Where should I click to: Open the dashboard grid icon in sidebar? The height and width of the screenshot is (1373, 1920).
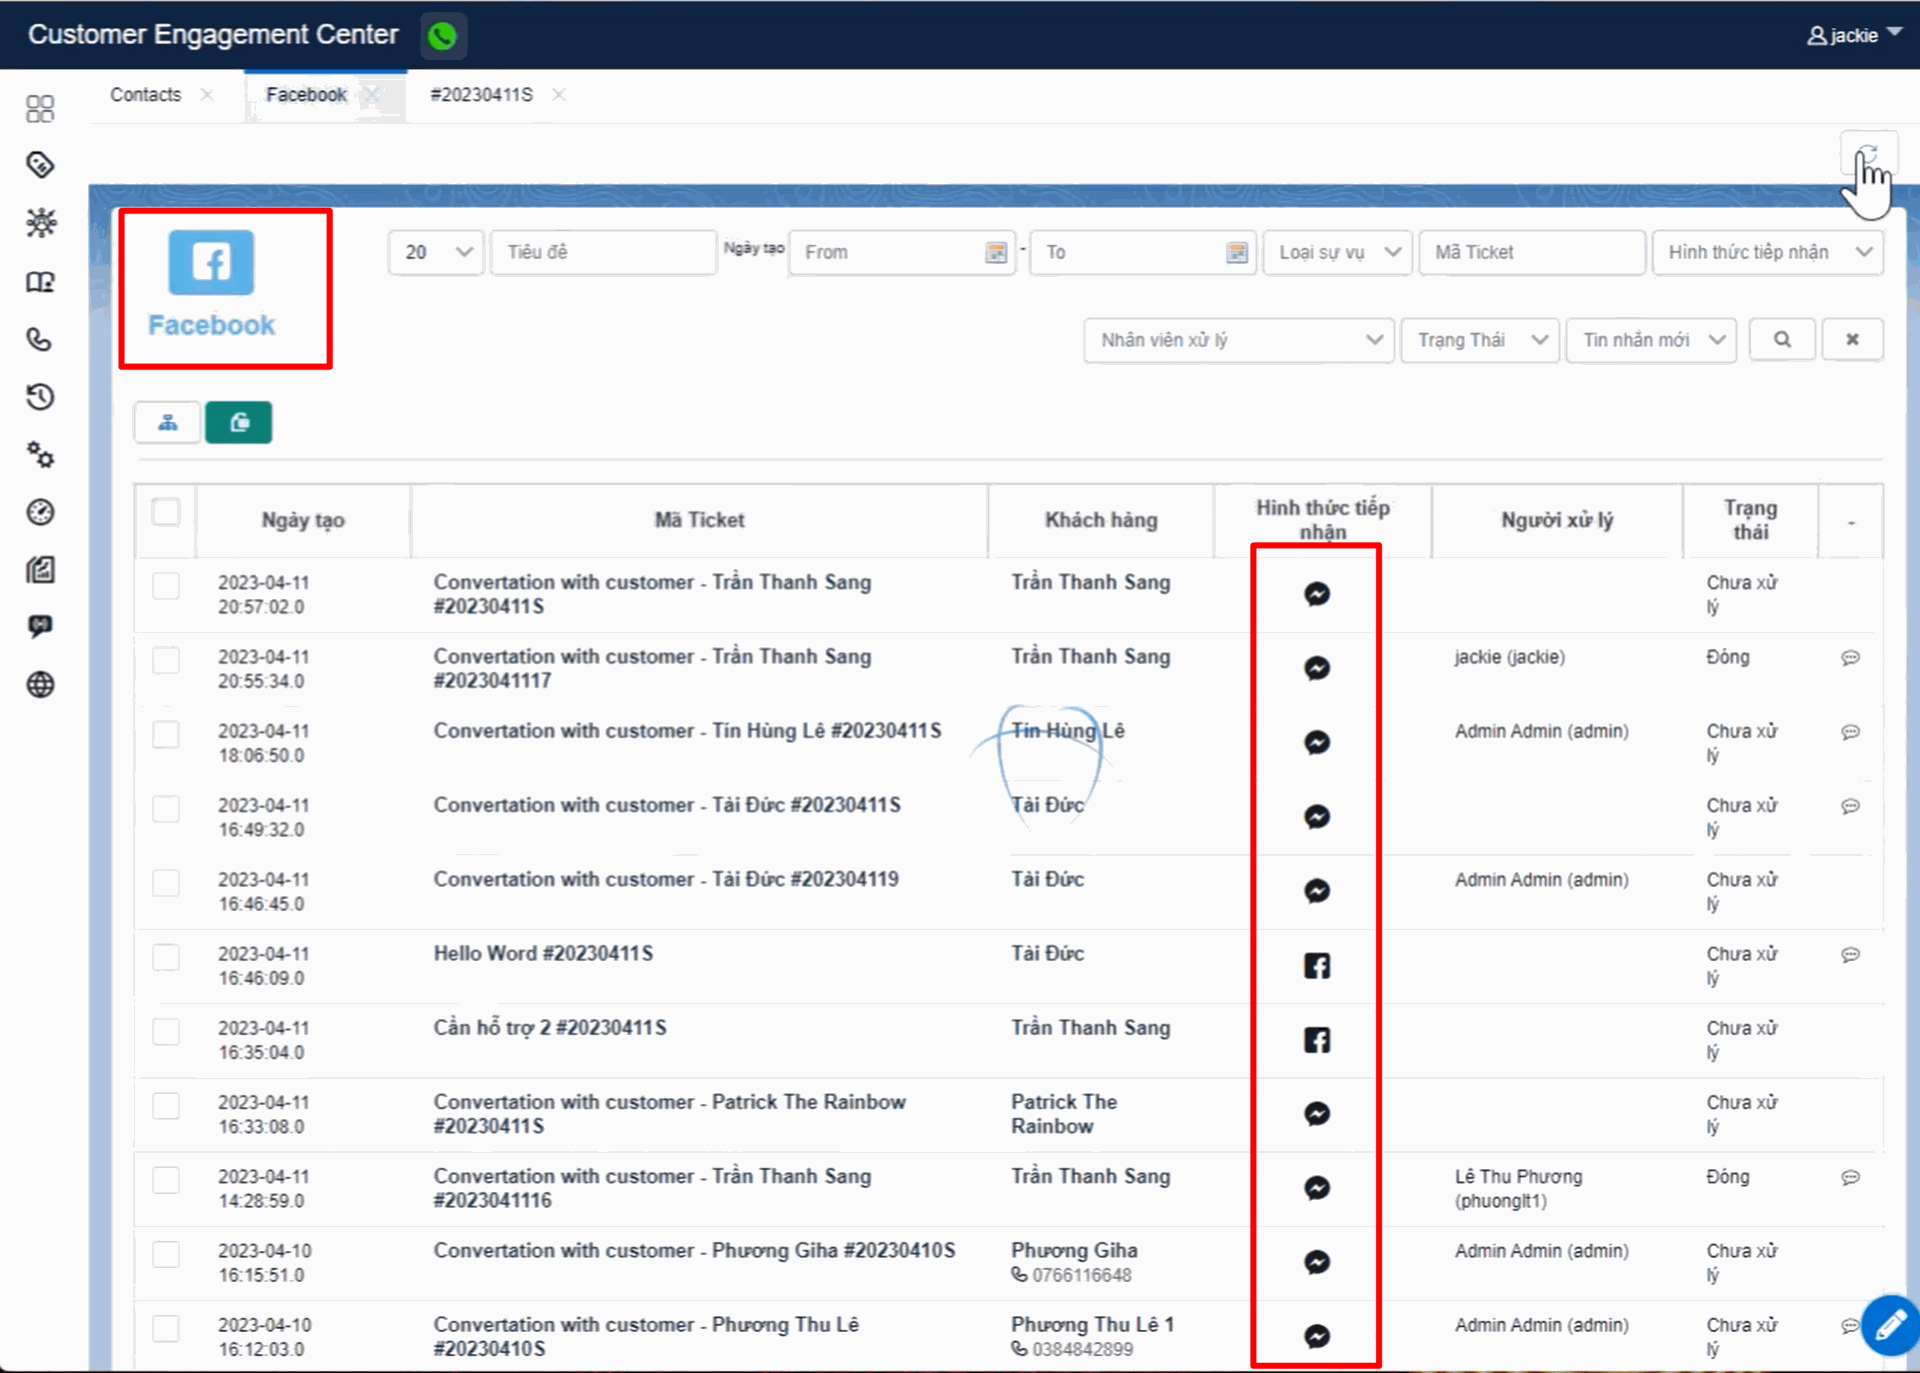coord(40,108)
